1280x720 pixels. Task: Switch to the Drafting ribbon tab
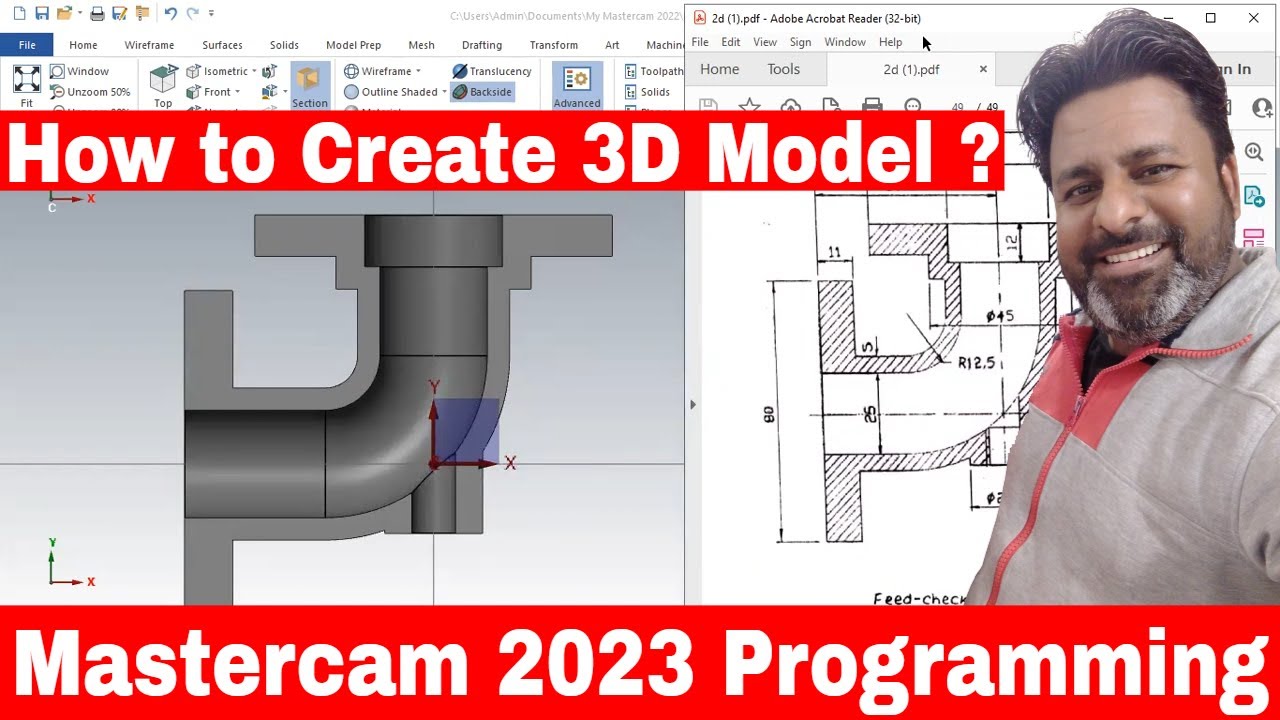tap(482, 45)
